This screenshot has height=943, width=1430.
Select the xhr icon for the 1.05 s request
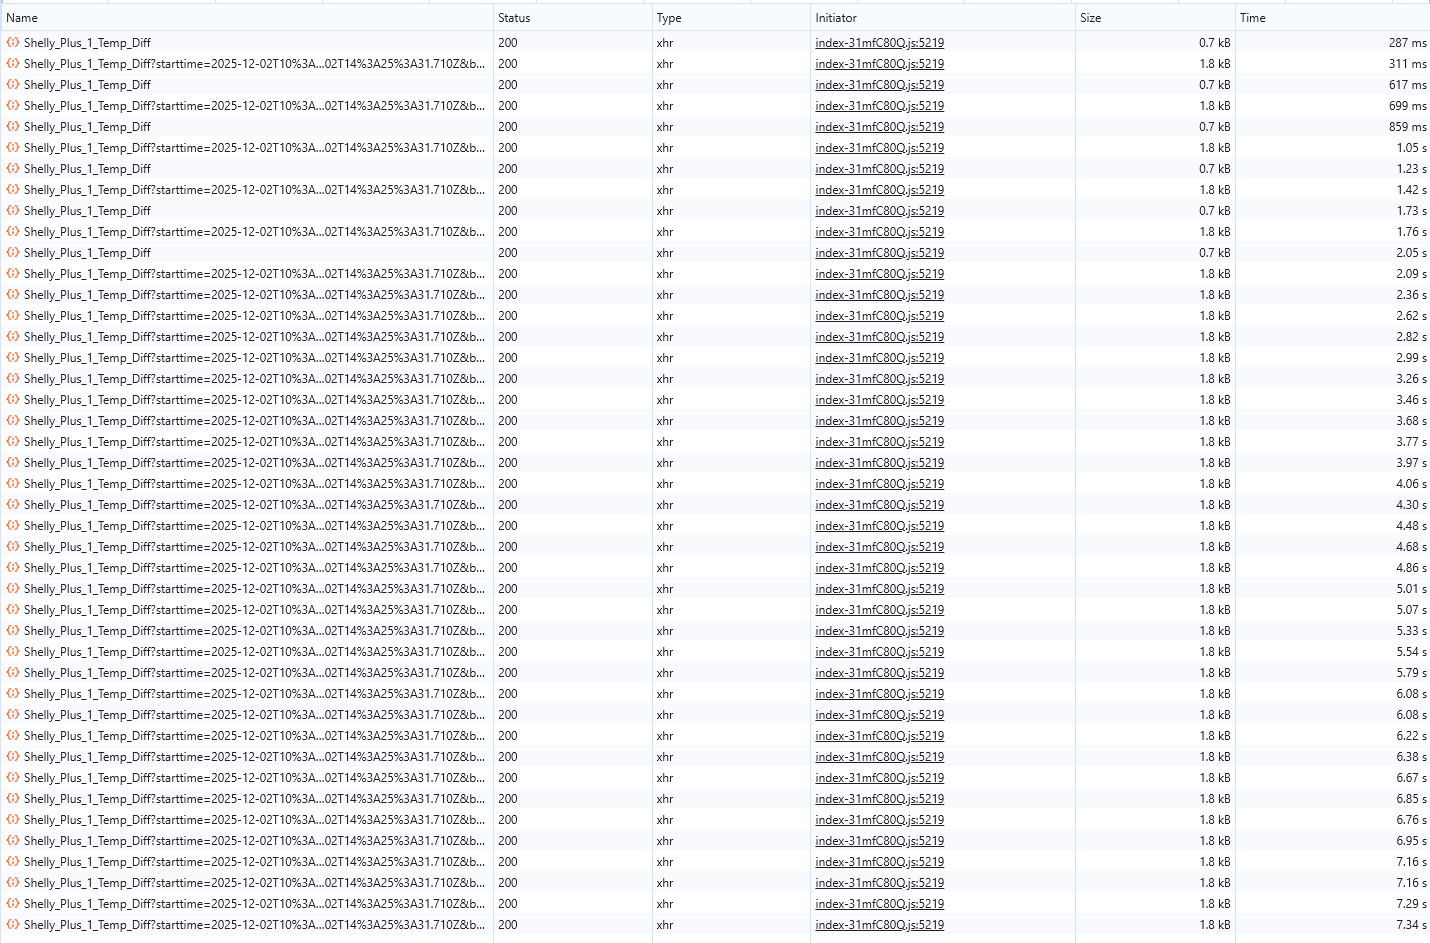coord(13,148)
